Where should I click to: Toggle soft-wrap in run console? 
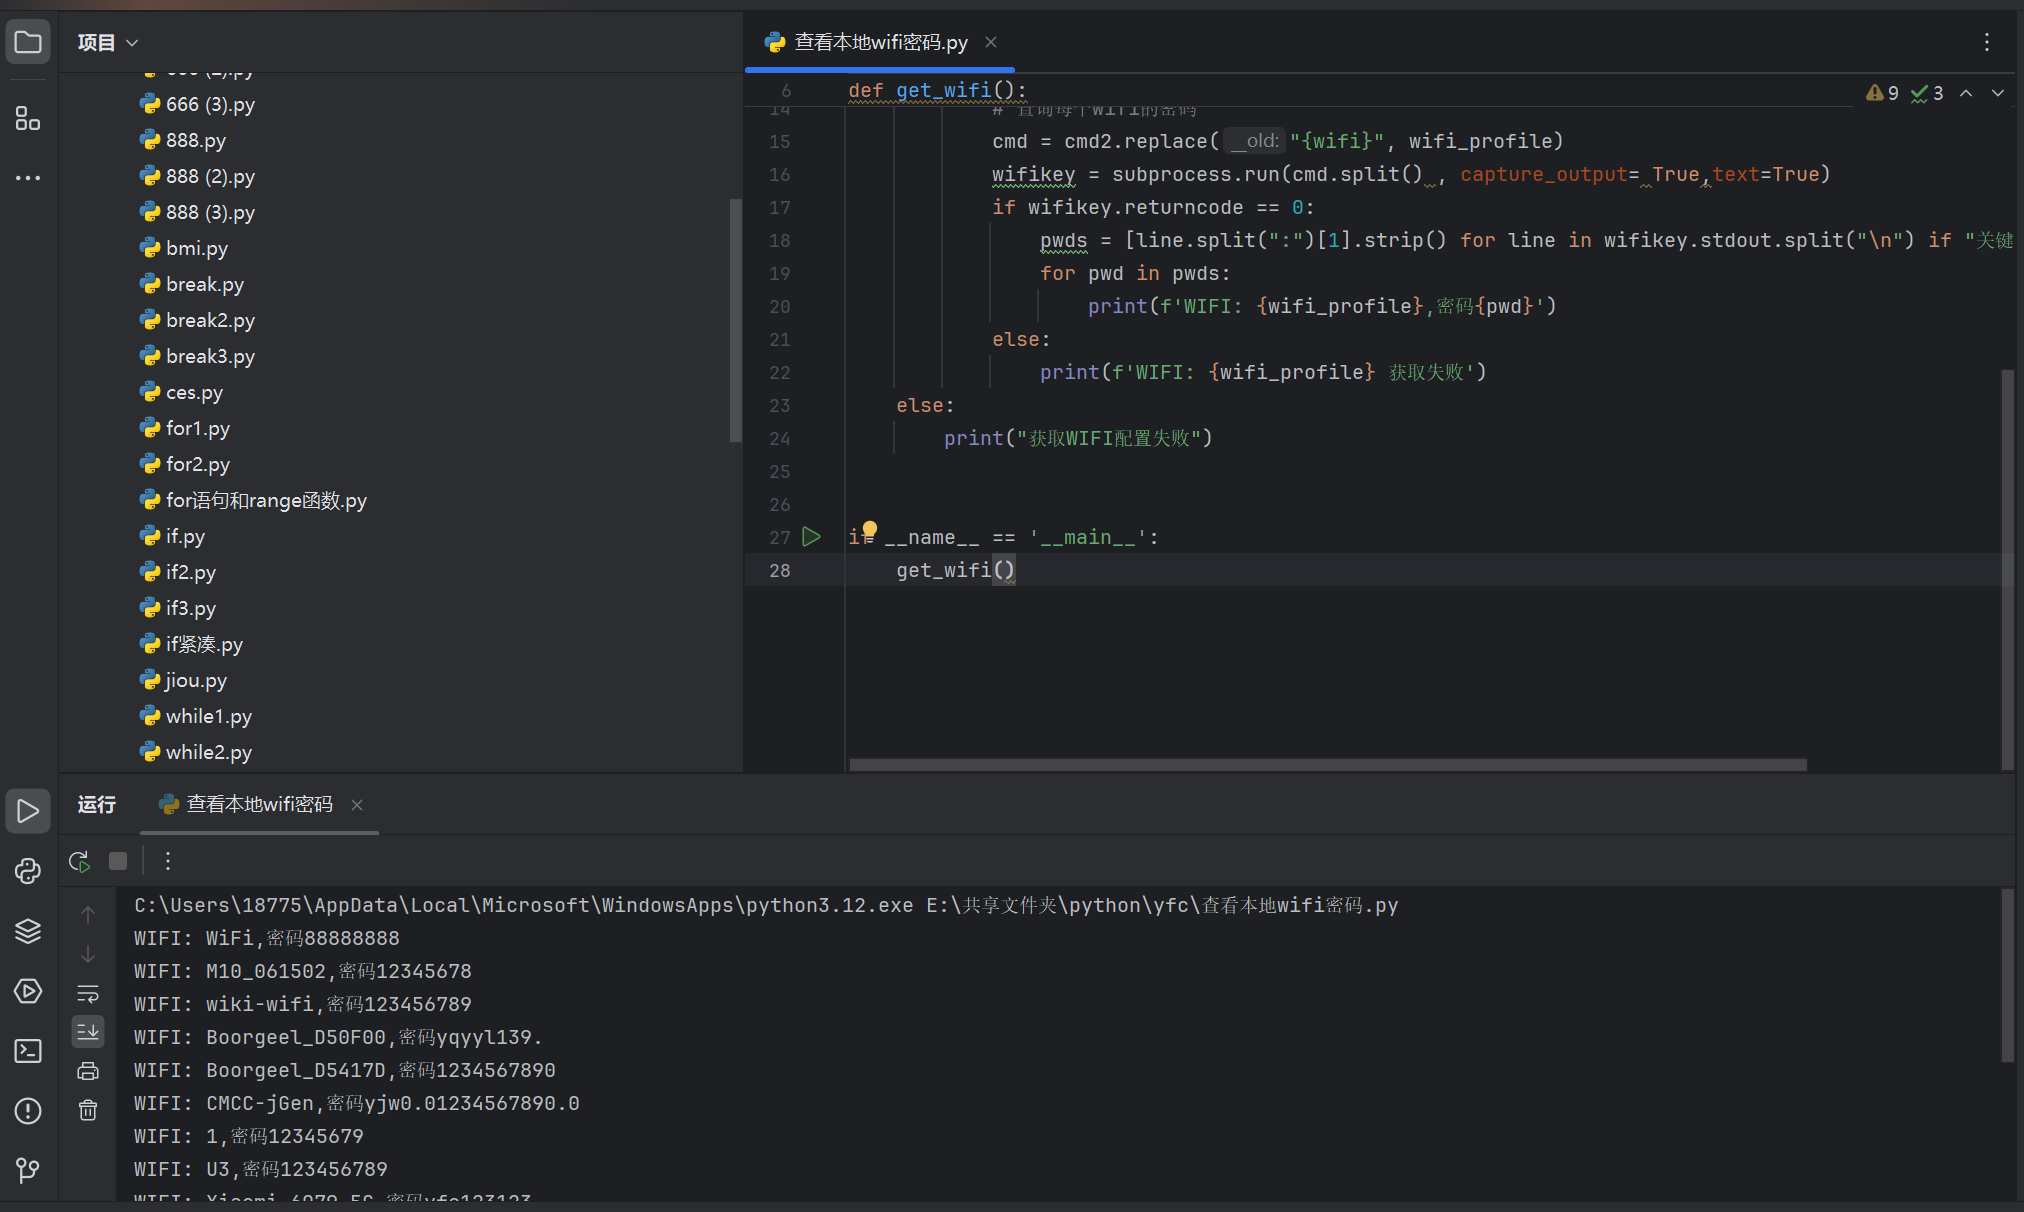point(88,994)
